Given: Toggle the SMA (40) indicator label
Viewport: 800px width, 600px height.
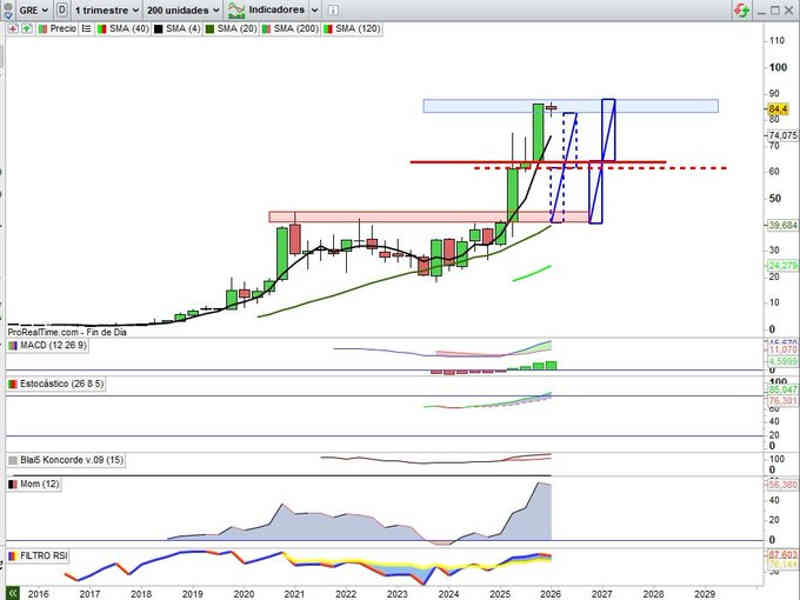Looking at the screenshot, I should click(x=127, y=29).
